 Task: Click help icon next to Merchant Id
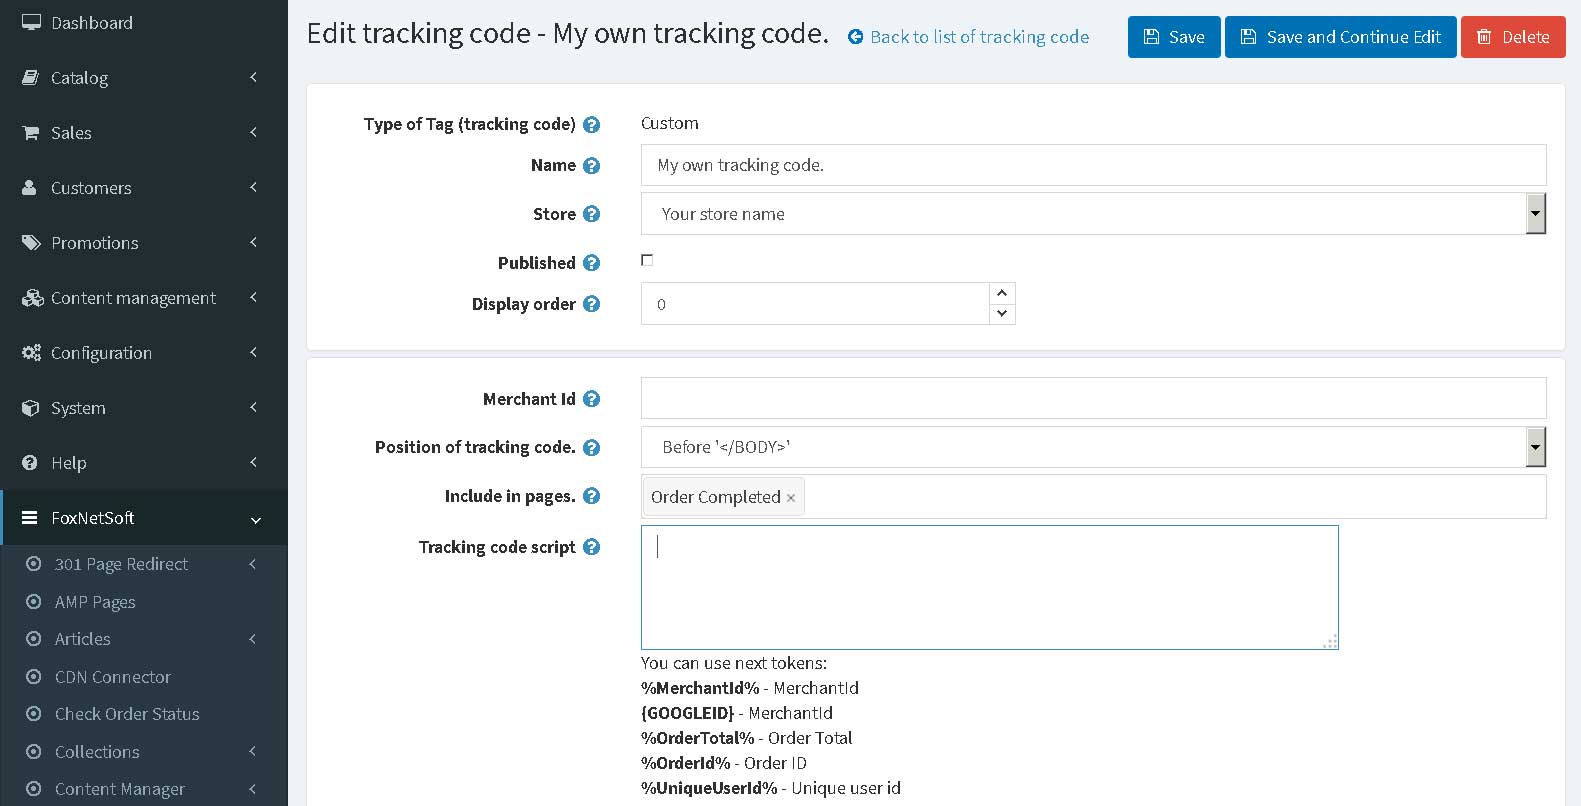(x=591, y=399)
